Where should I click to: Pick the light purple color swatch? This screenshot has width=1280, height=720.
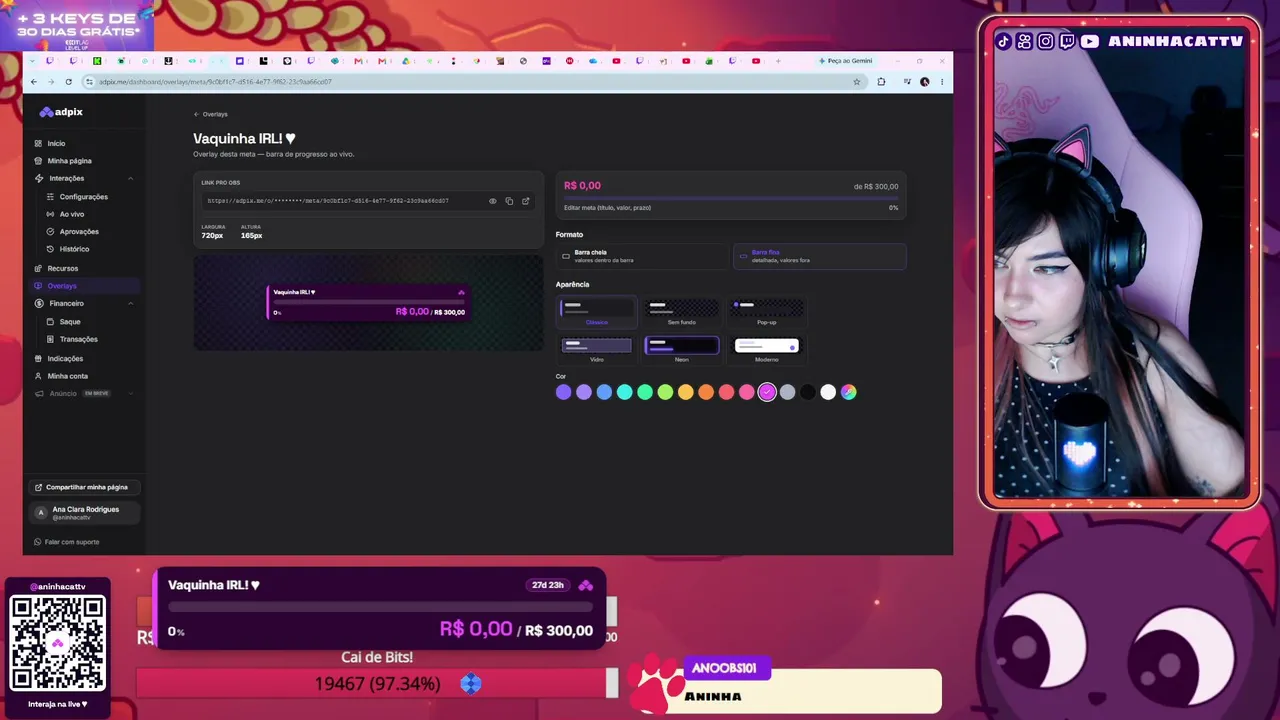tap(584, 392)
